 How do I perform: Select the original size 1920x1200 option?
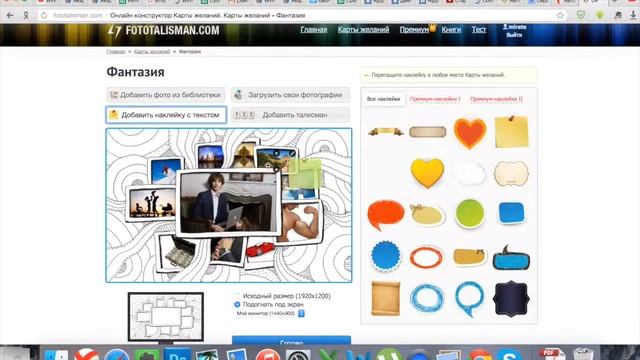point(237,296)
